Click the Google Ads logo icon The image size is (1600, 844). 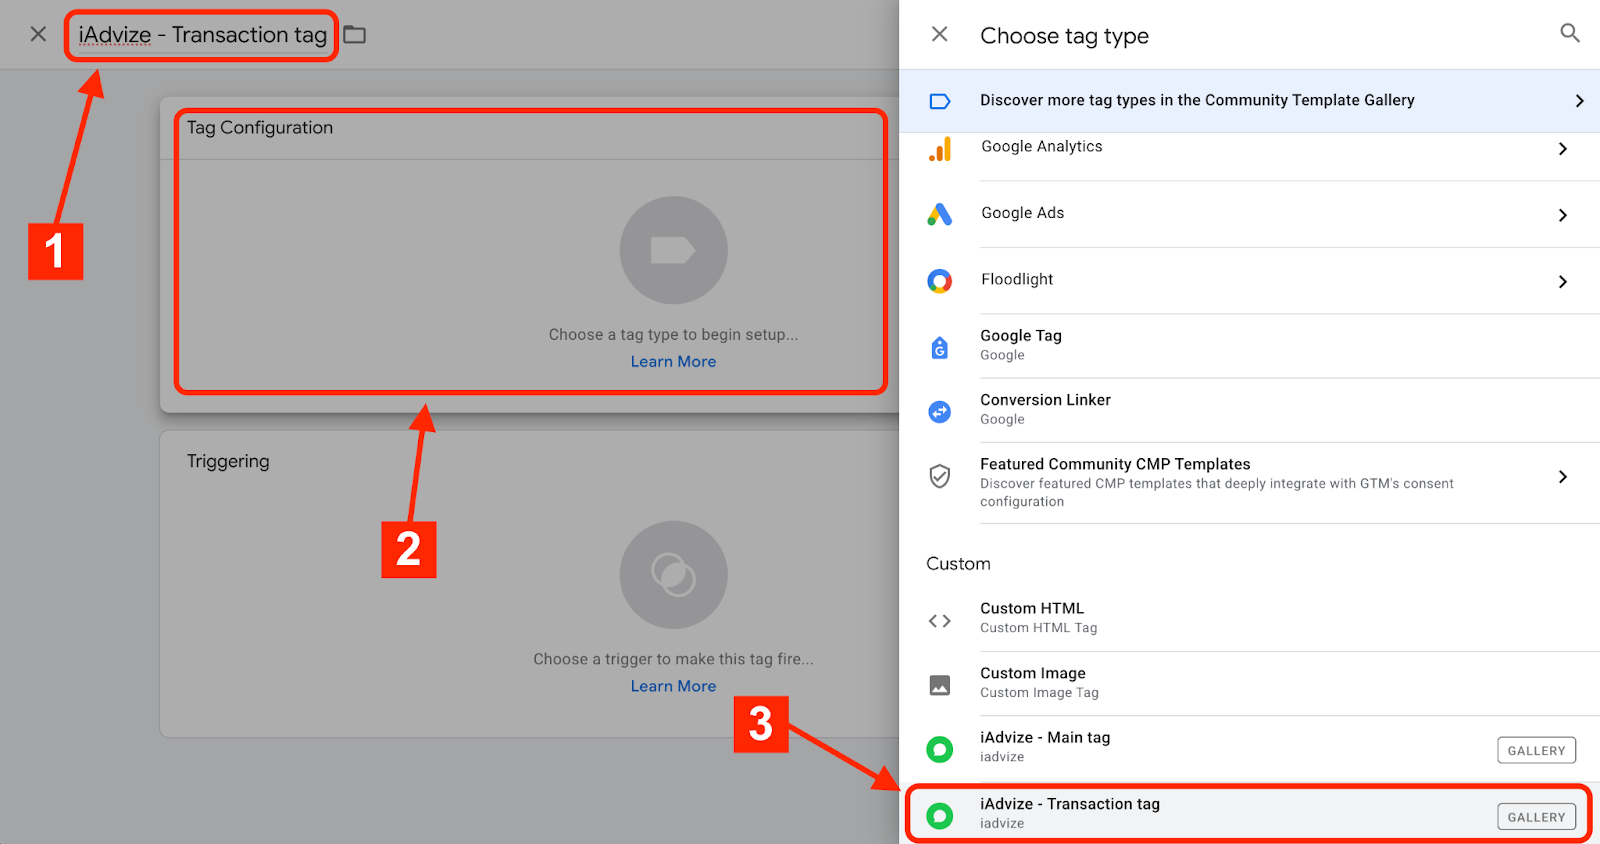pos(940,214)
